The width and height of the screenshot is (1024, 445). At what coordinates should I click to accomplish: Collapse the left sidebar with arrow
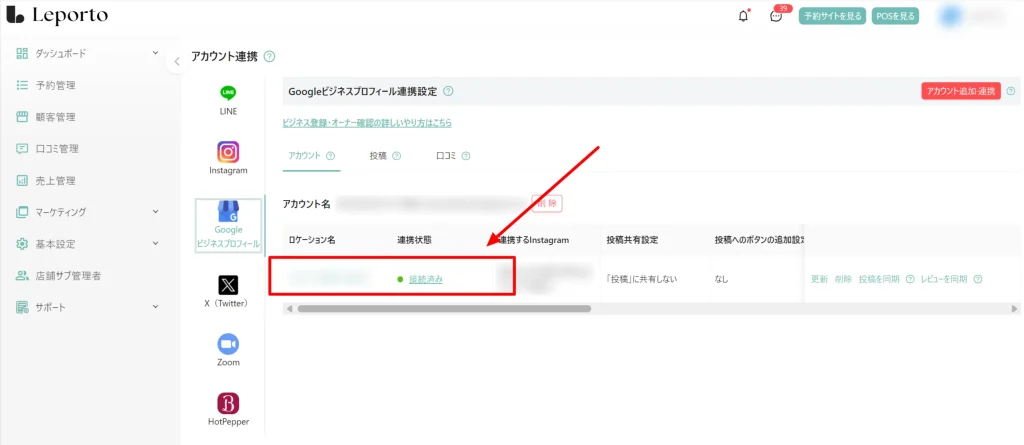[x=176, y=61]
